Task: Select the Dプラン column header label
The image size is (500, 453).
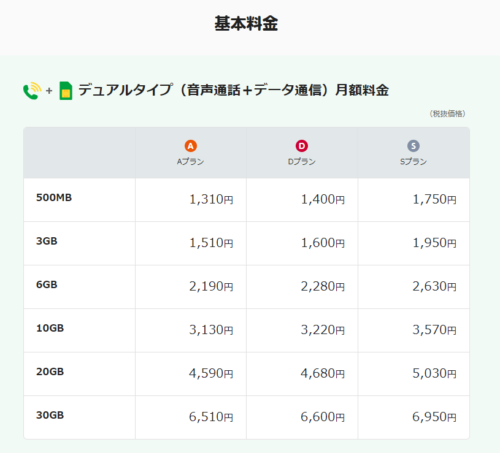Action: (x=302, y=162)
